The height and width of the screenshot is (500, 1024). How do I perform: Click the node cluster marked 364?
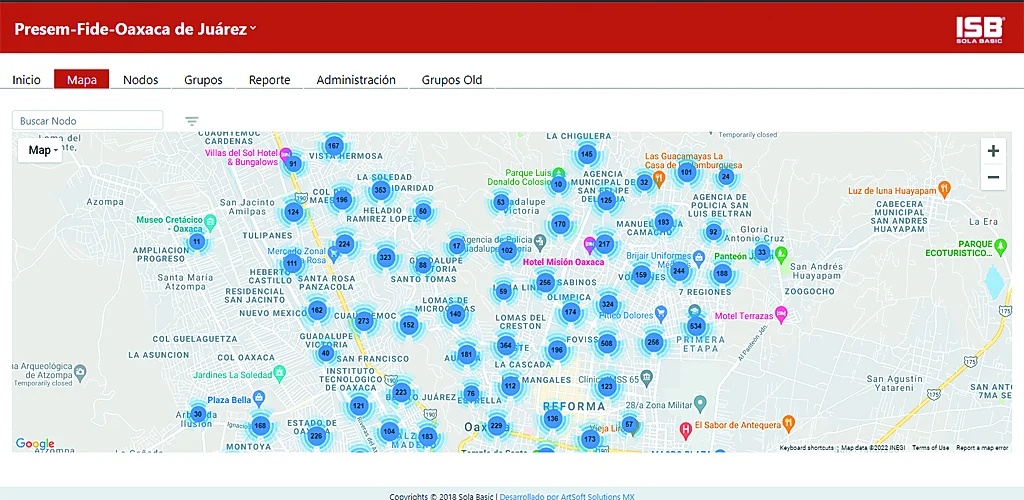point(505,345)
